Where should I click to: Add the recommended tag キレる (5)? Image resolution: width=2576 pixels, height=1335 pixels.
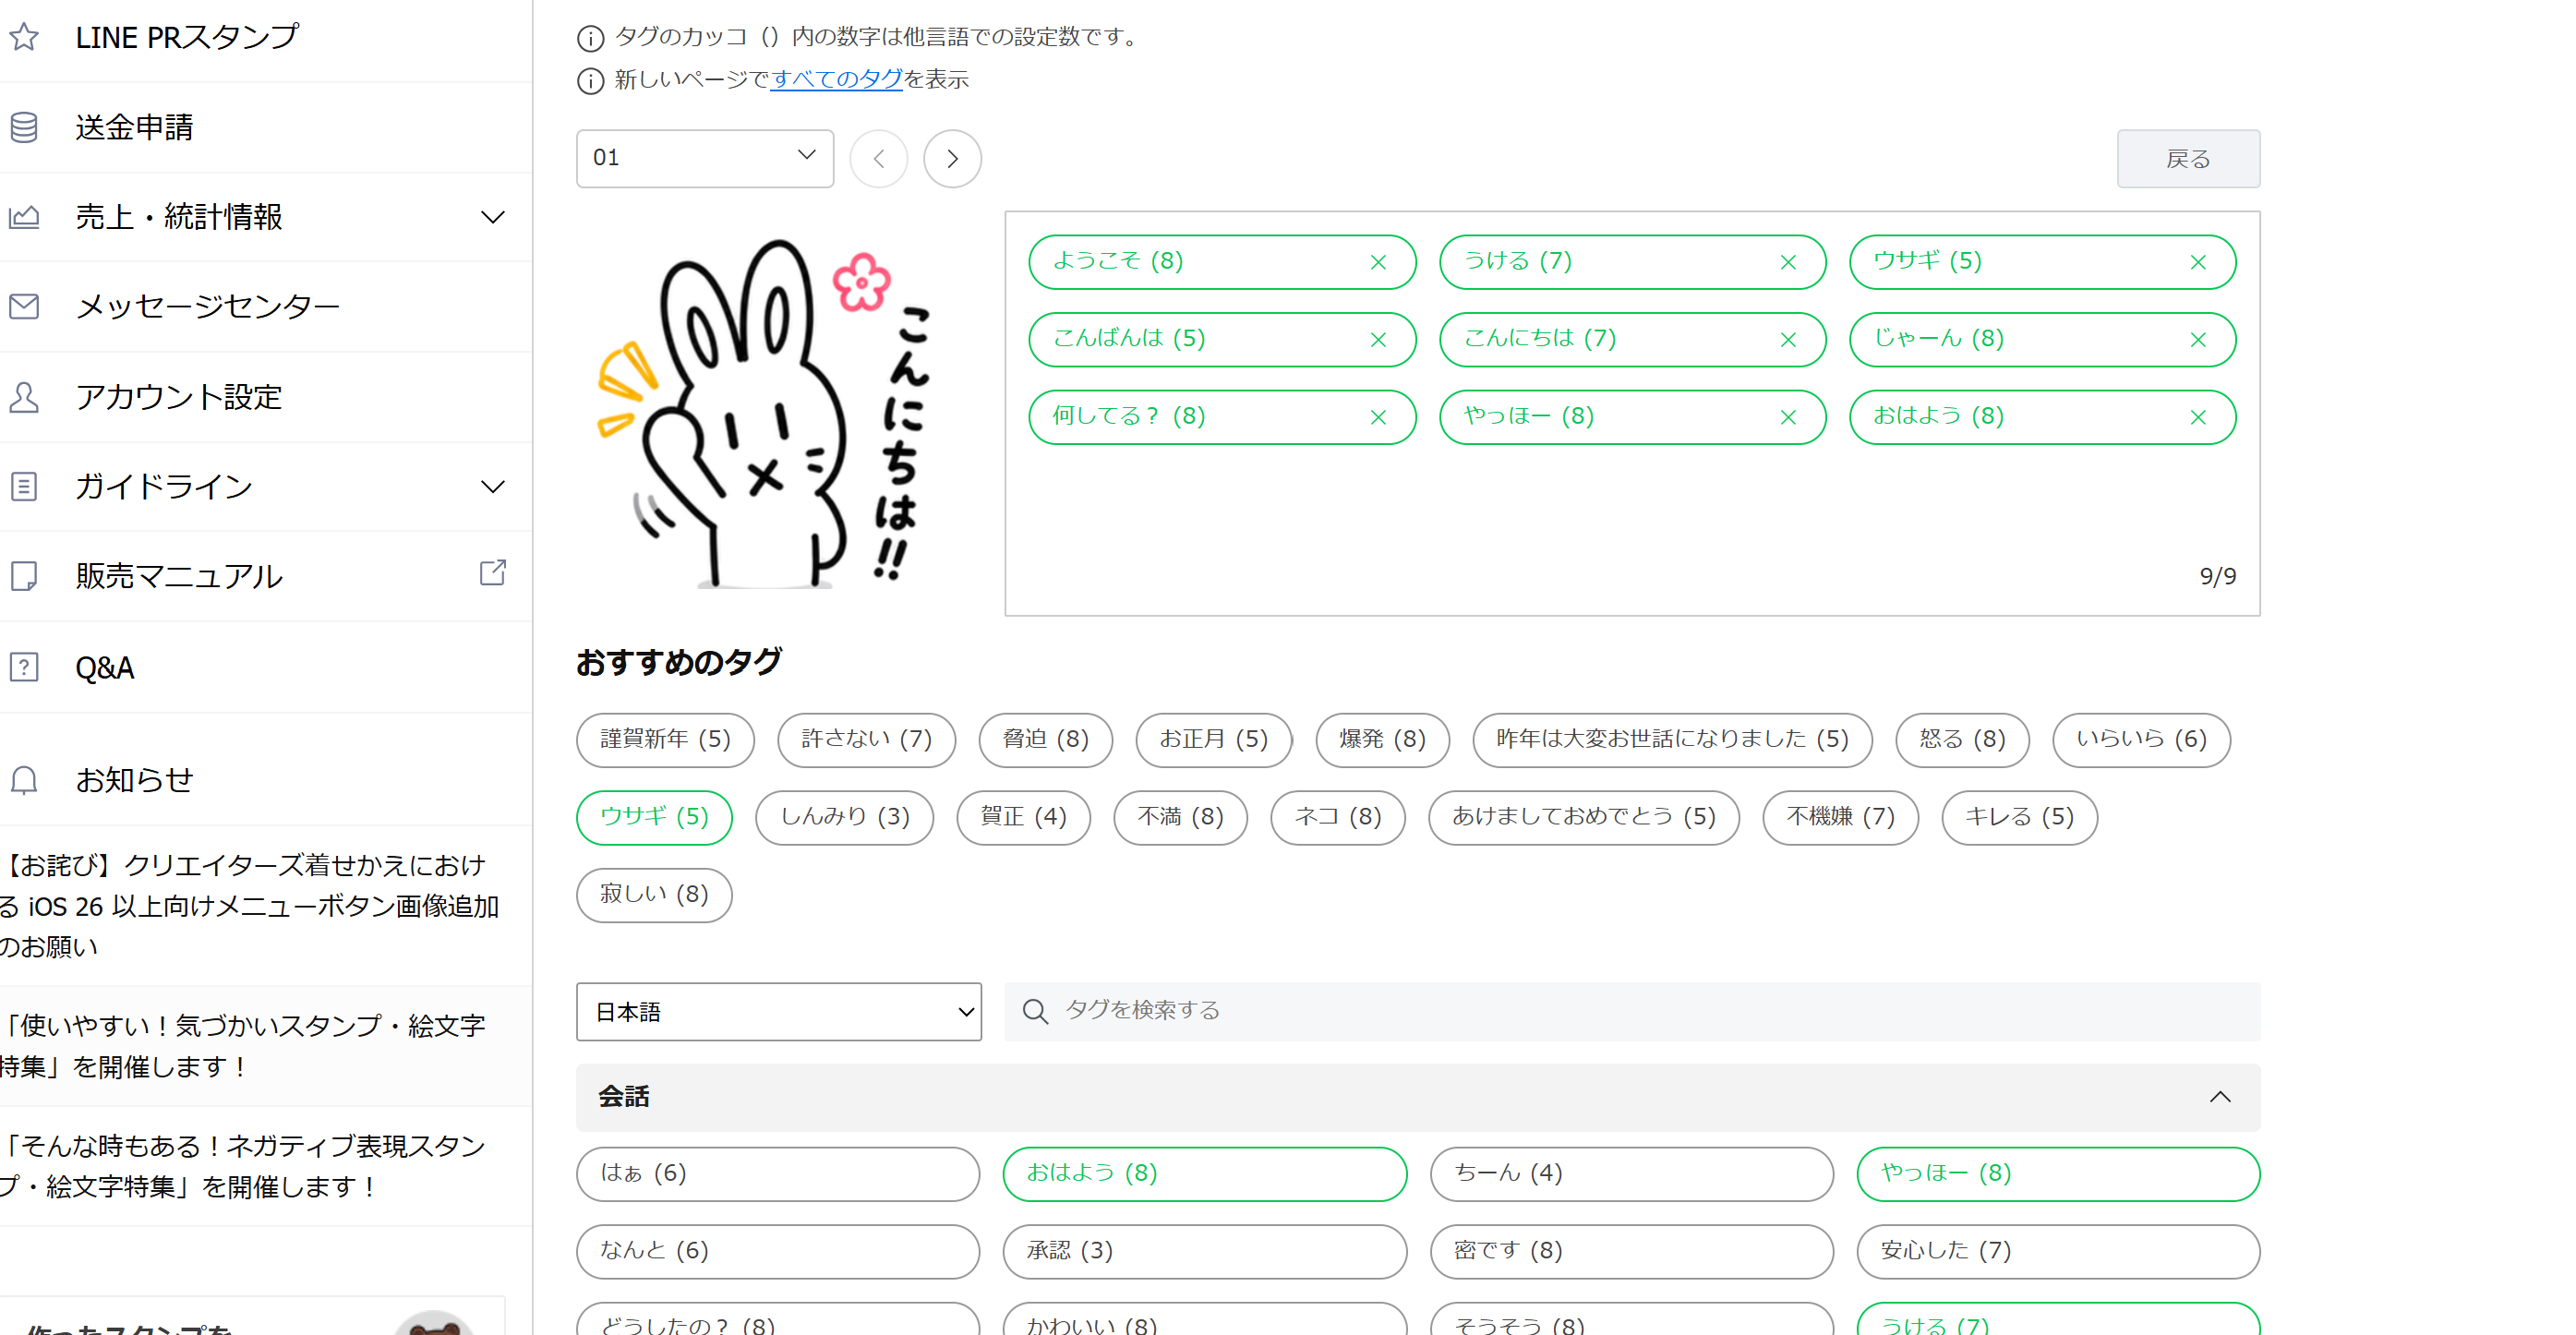click(x=2019, y=818)
